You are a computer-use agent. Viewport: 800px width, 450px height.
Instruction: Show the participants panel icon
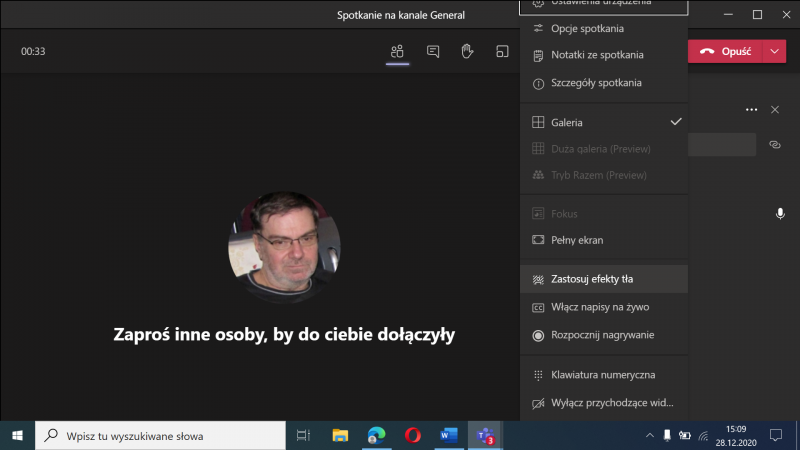point(397,51)
